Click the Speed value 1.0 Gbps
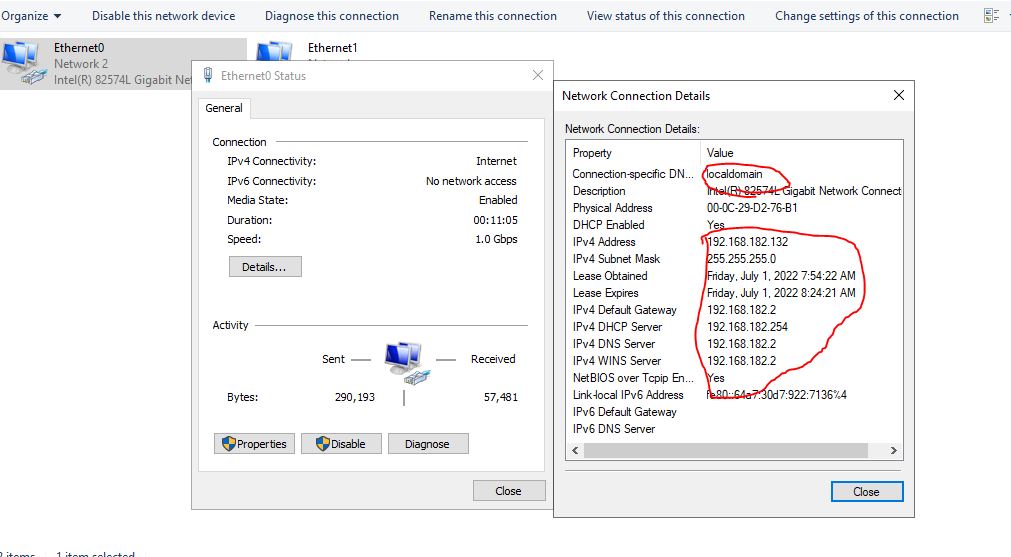This screenshot has height=557, width=1011. click(x=496, y=239)
